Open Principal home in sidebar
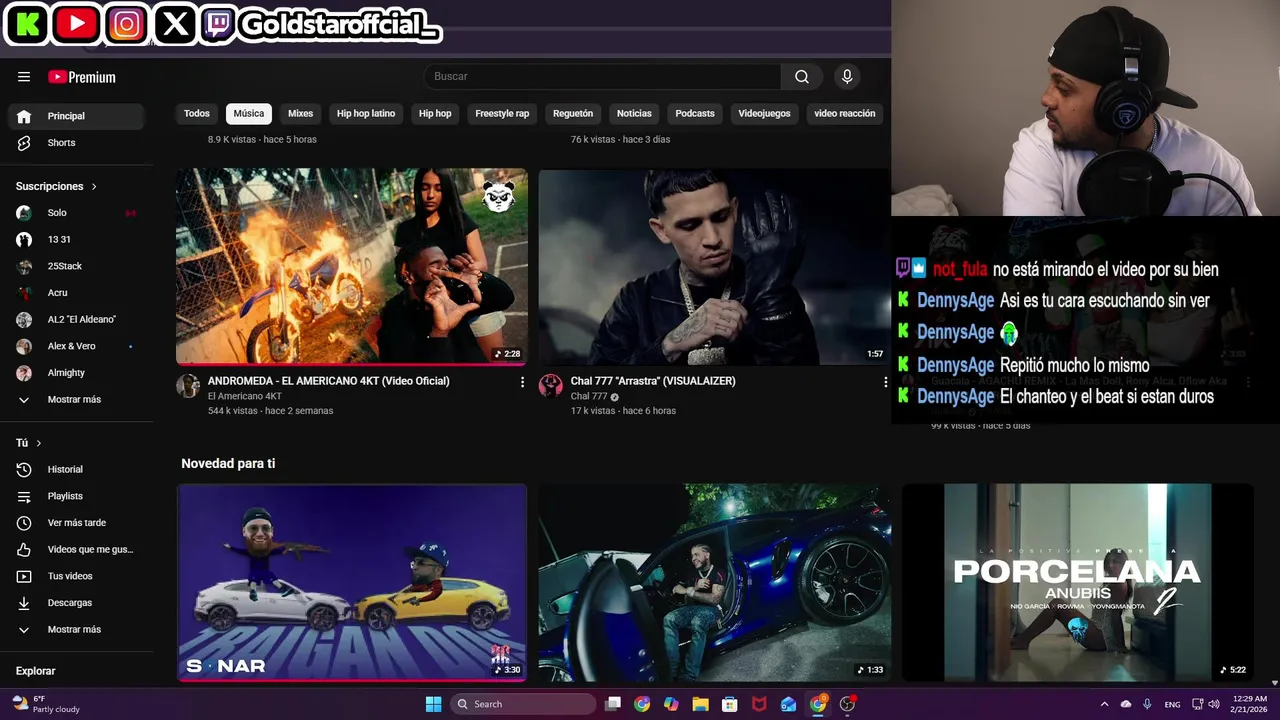The width and height of the screenshot is (1280, 720). (x=76, y=116)
